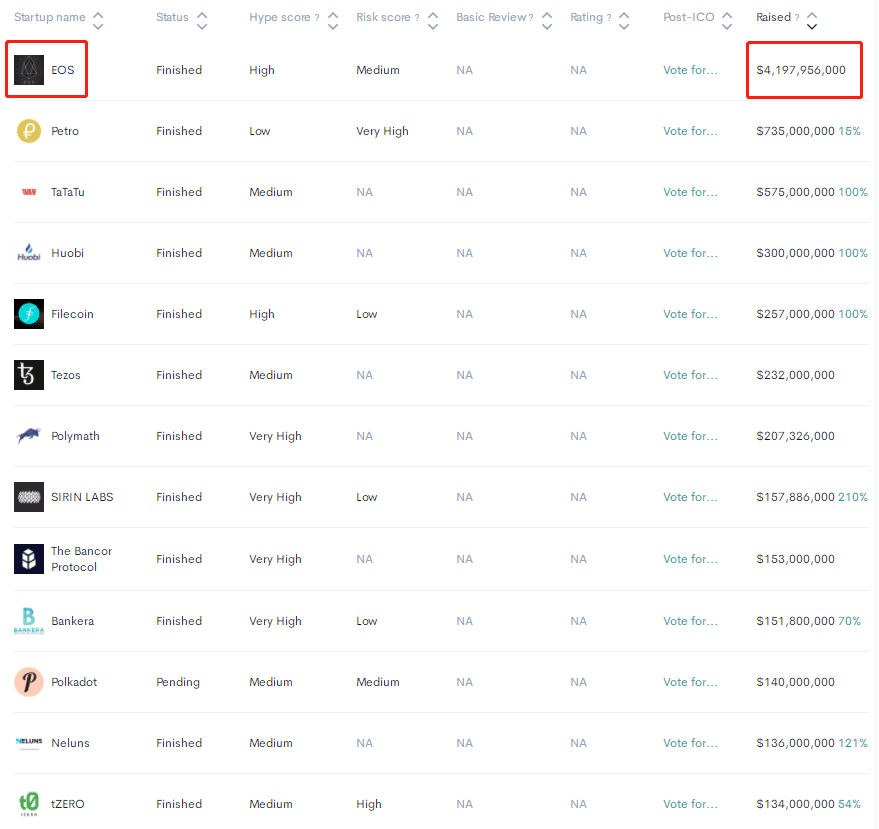Click 'Vote for…' in Polkadot row
This screenshot has height=829, width=879.
click(x=690, y=682)
